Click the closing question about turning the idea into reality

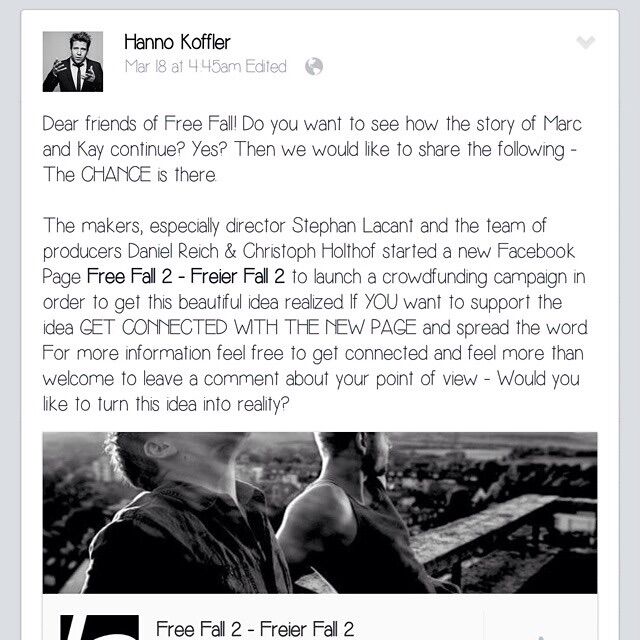pos(311,391)
